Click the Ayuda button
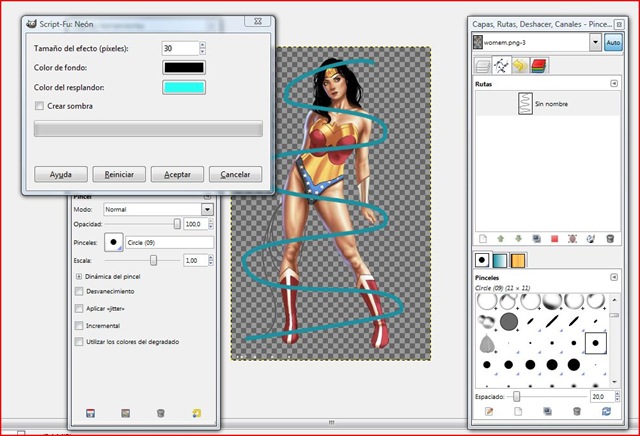640x436 pixels. point(61,174)
